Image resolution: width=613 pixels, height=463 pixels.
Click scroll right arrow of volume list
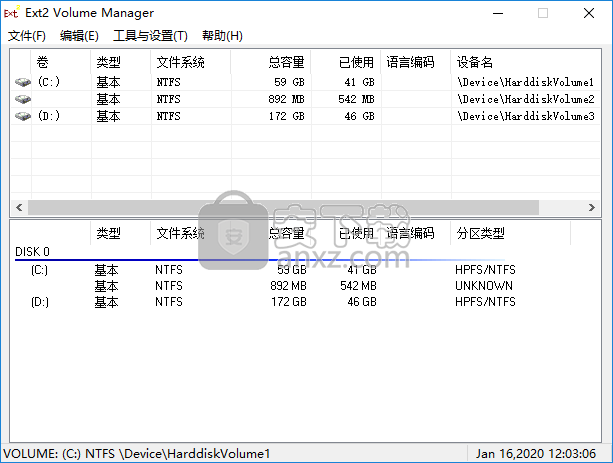tap(592, 207)
